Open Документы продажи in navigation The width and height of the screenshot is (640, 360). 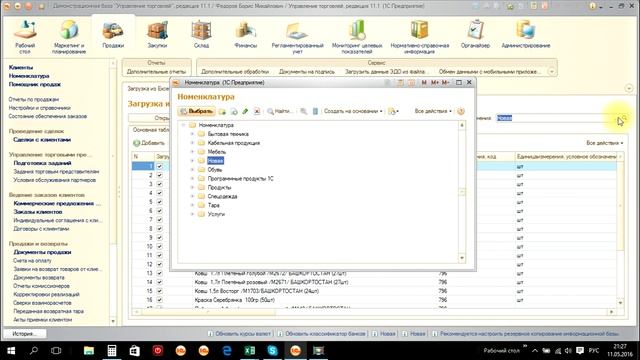(42, 252)
